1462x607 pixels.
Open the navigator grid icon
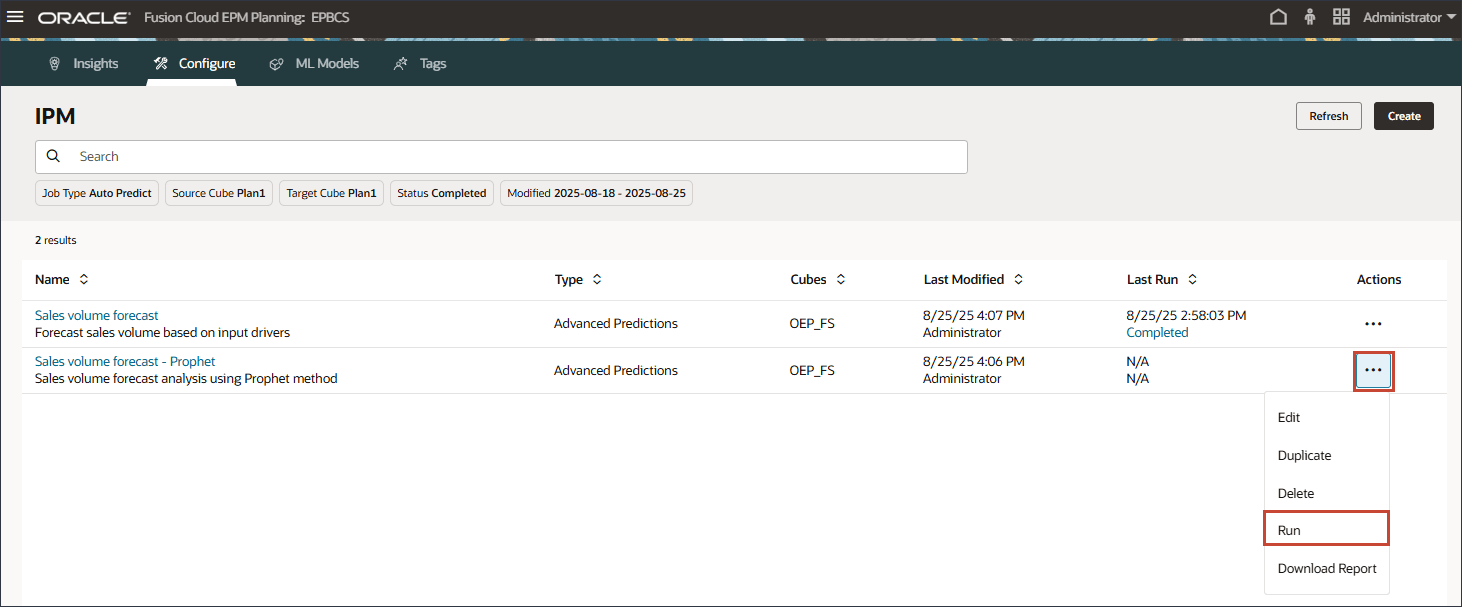click(1341, 17)
